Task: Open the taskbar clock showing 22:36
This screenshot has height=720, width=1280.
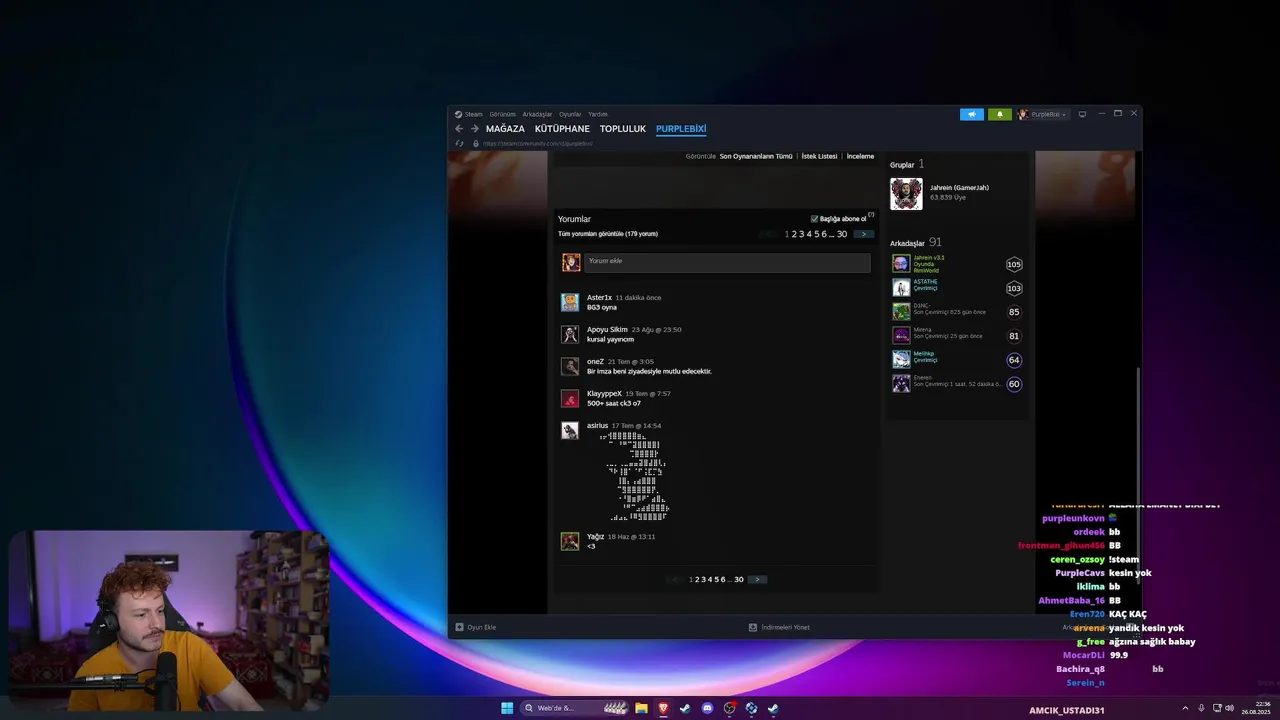Action: [1256, 708]
